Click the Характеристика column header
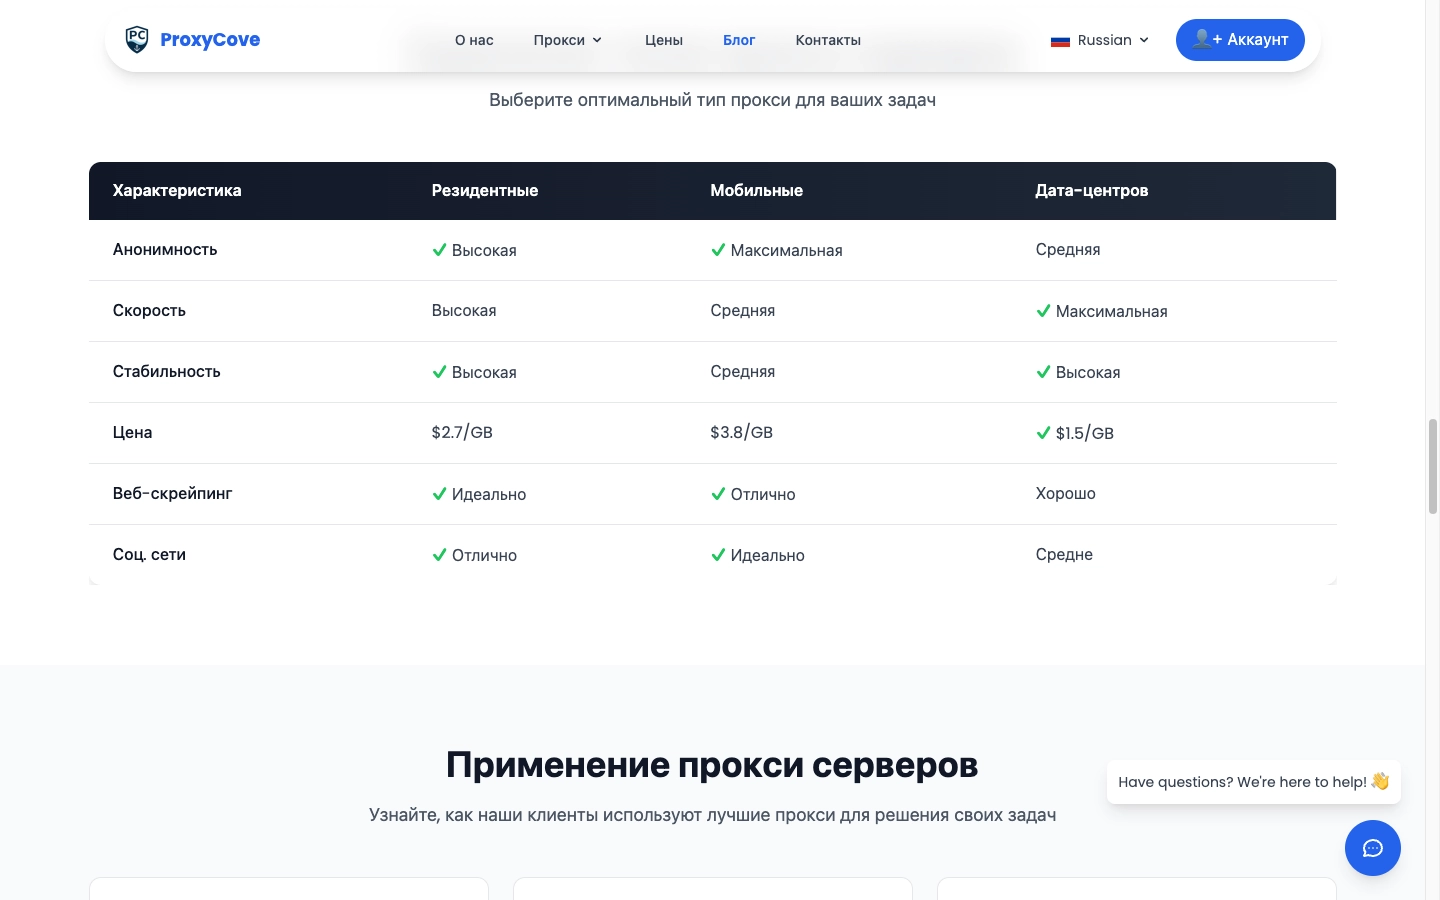This screenshot has width=1440, height=900. 177,190
